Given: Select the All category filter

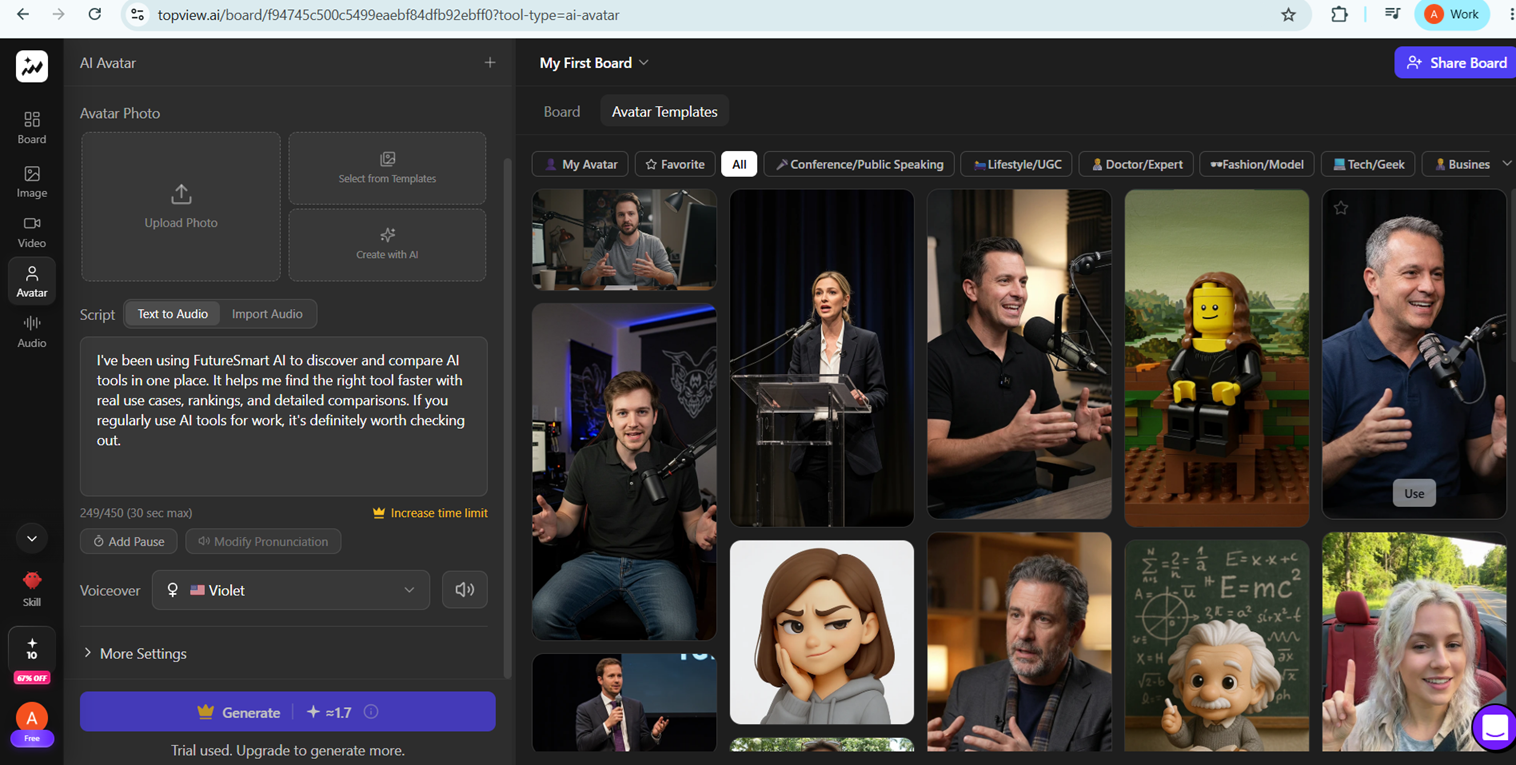Looking at the screenshot, I should (739, 164).
